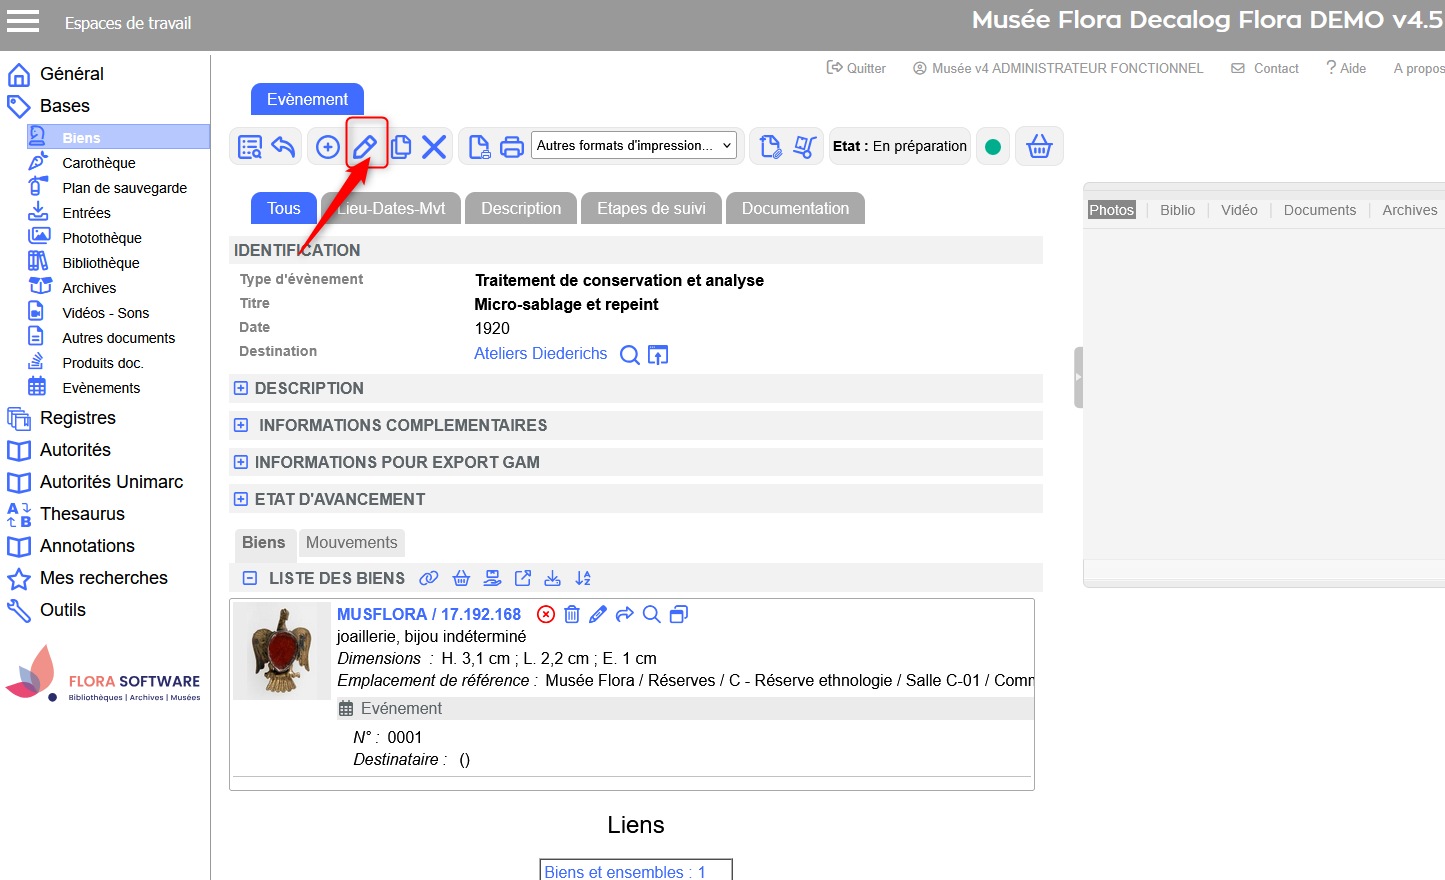Expand the ETAT D'AVANCEMENT section

pos(241,499)
